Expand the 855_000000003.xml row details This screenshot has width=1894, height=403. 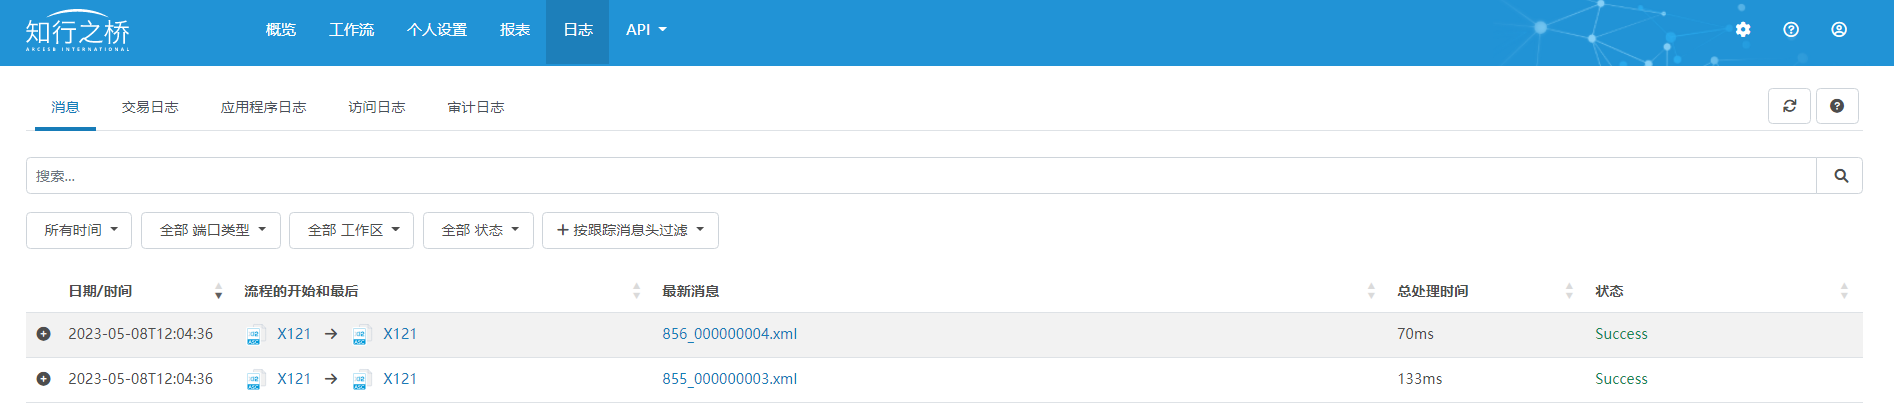(43, 379)
